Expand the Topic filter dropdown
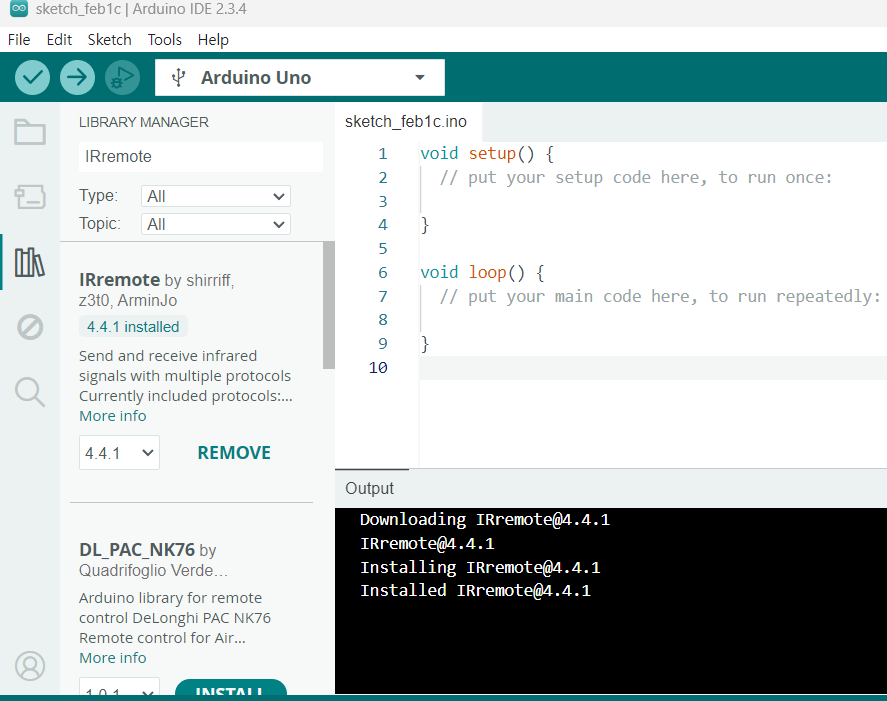Image resolution: width=887 pixels, height=701 pixels. click(x=216, y=224)
